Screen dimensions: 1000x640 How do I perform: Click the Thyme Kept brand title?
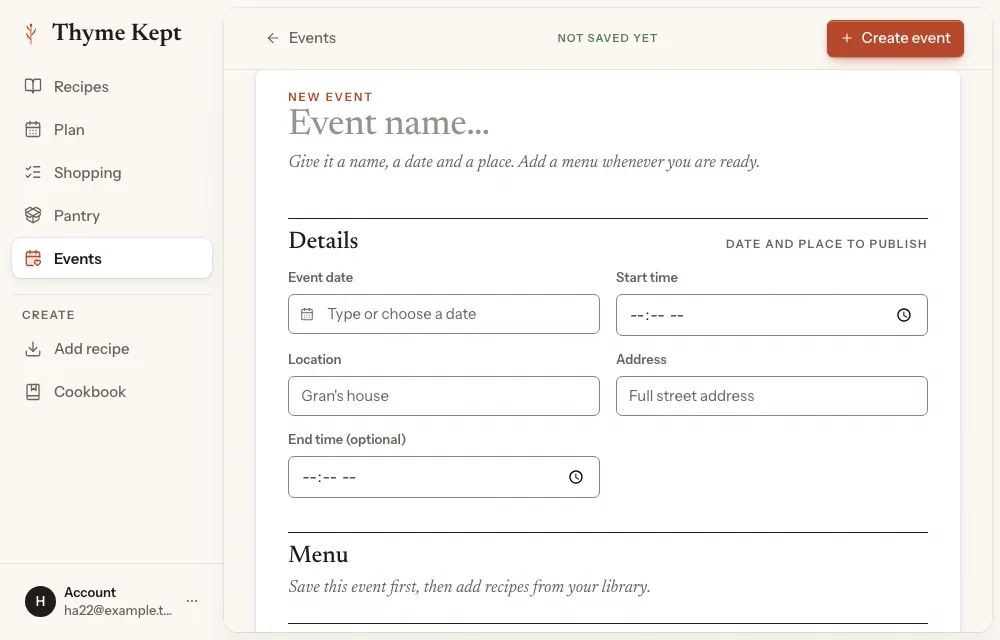(x=117, y=33)
